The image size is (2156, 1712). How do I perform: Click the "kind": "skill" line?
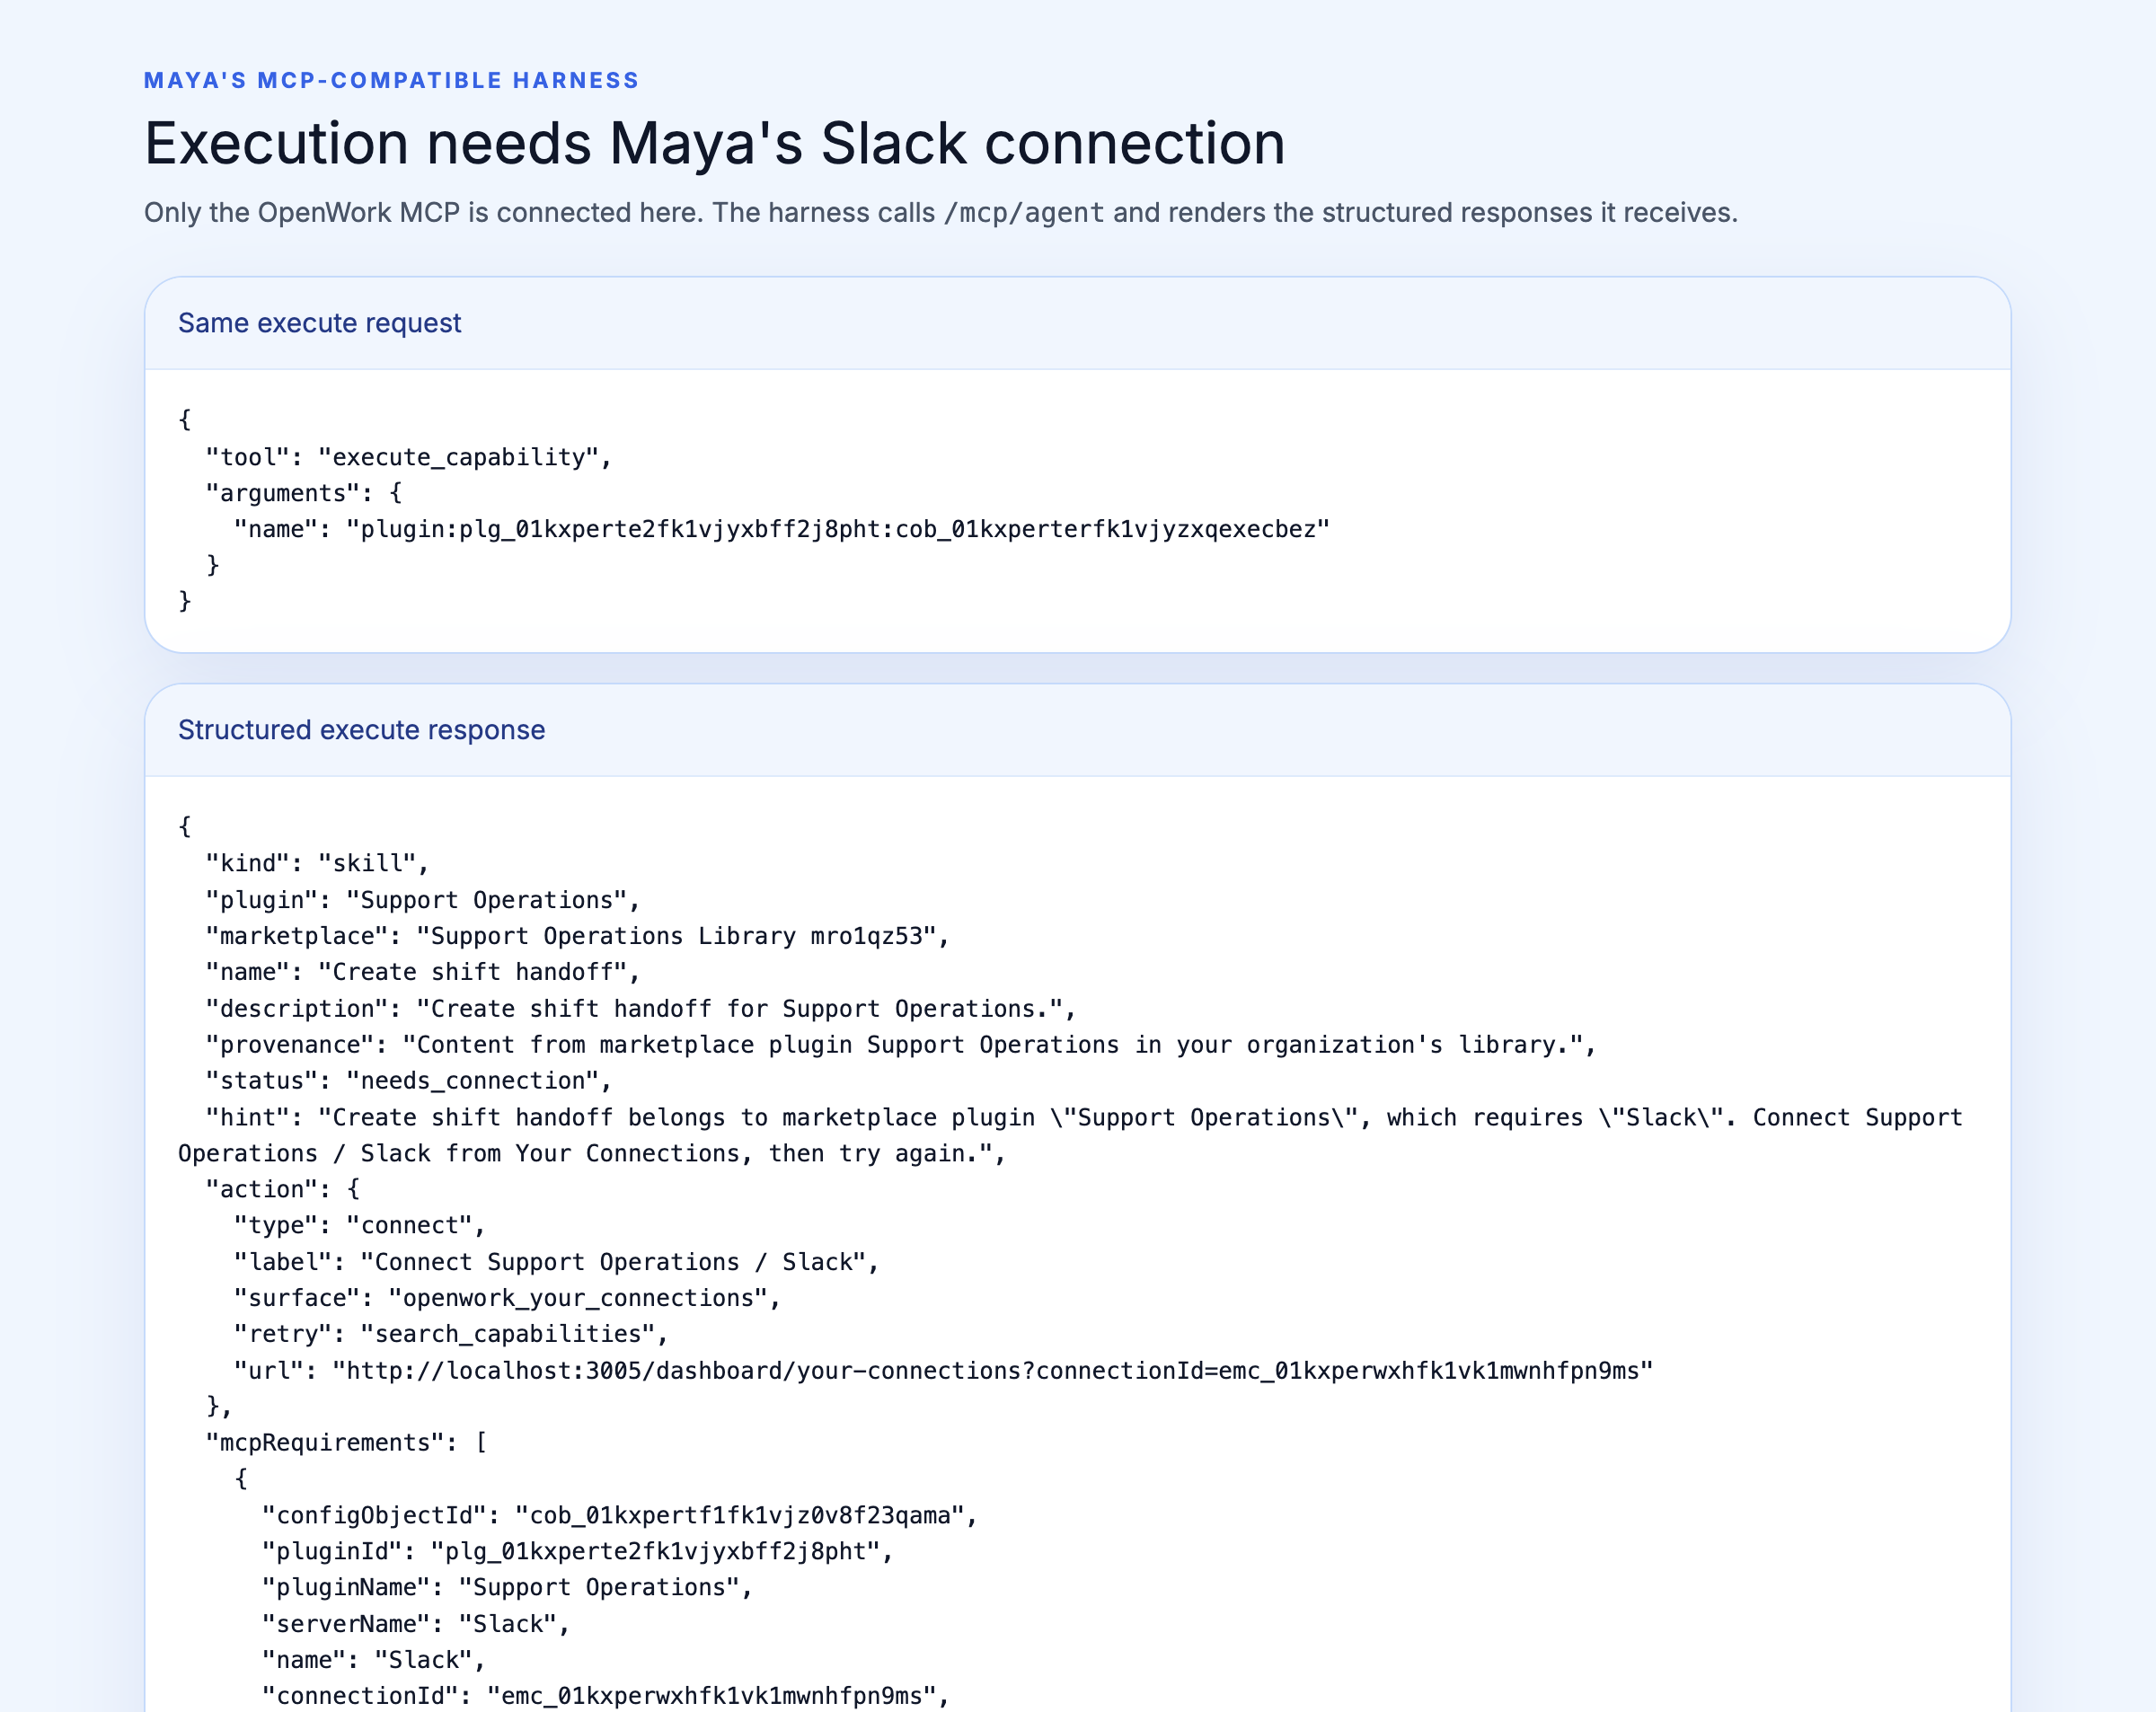click(x=317, y=863)
